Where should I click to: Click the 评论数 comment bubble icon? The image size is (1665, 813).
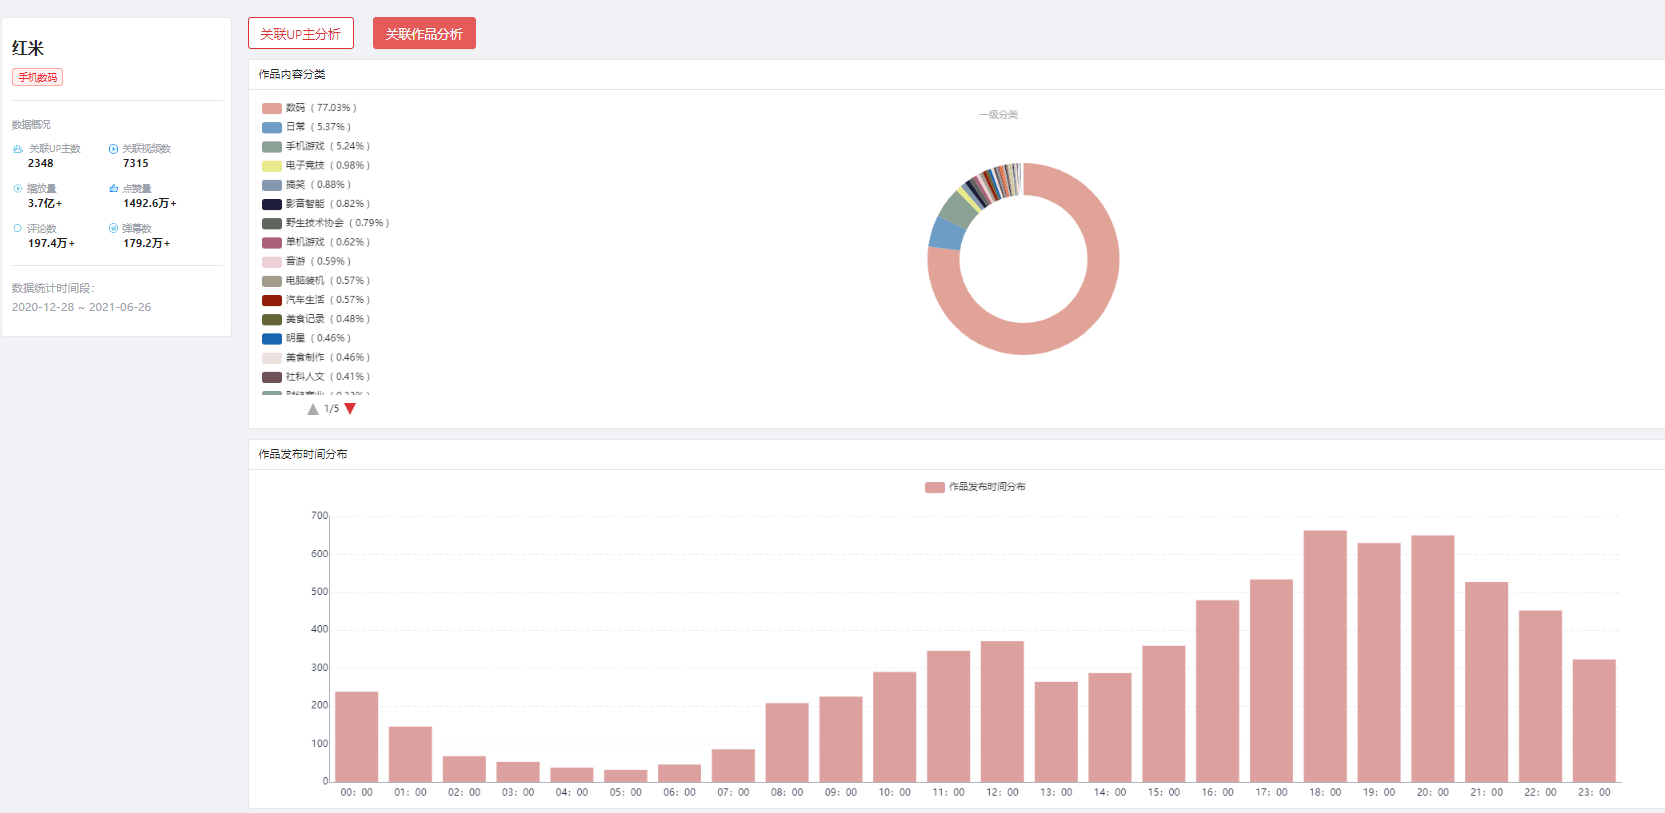[x=18, y=229]
